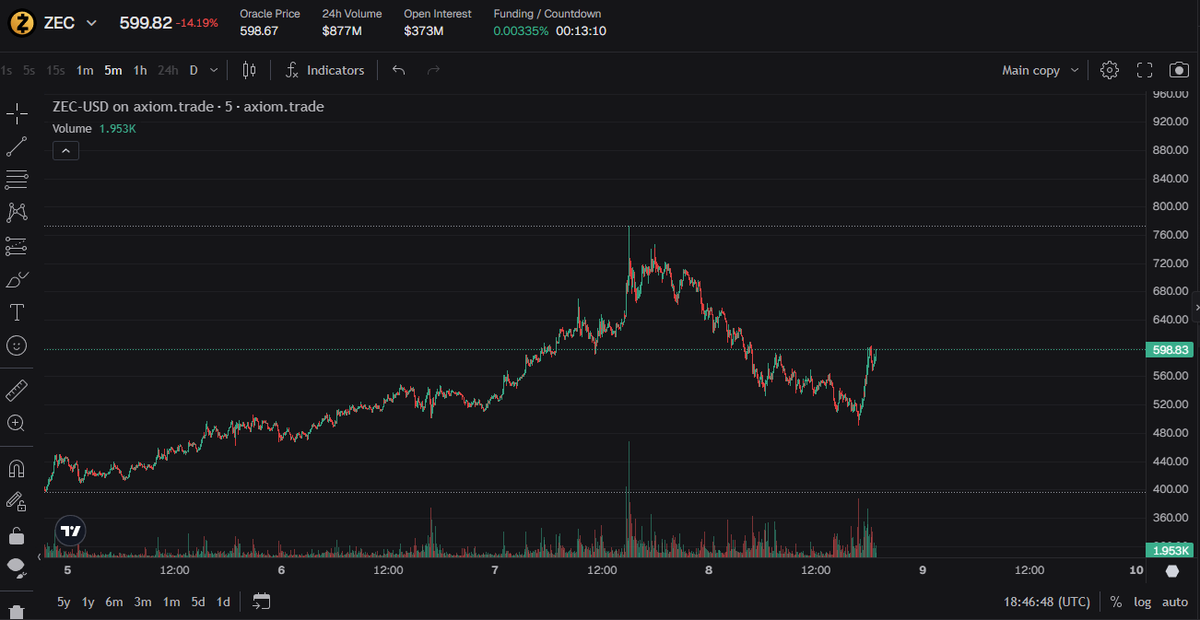Set the range to 5y
Image resolution: width=1200 pixels, height=620 pixels.
(64, 601)
